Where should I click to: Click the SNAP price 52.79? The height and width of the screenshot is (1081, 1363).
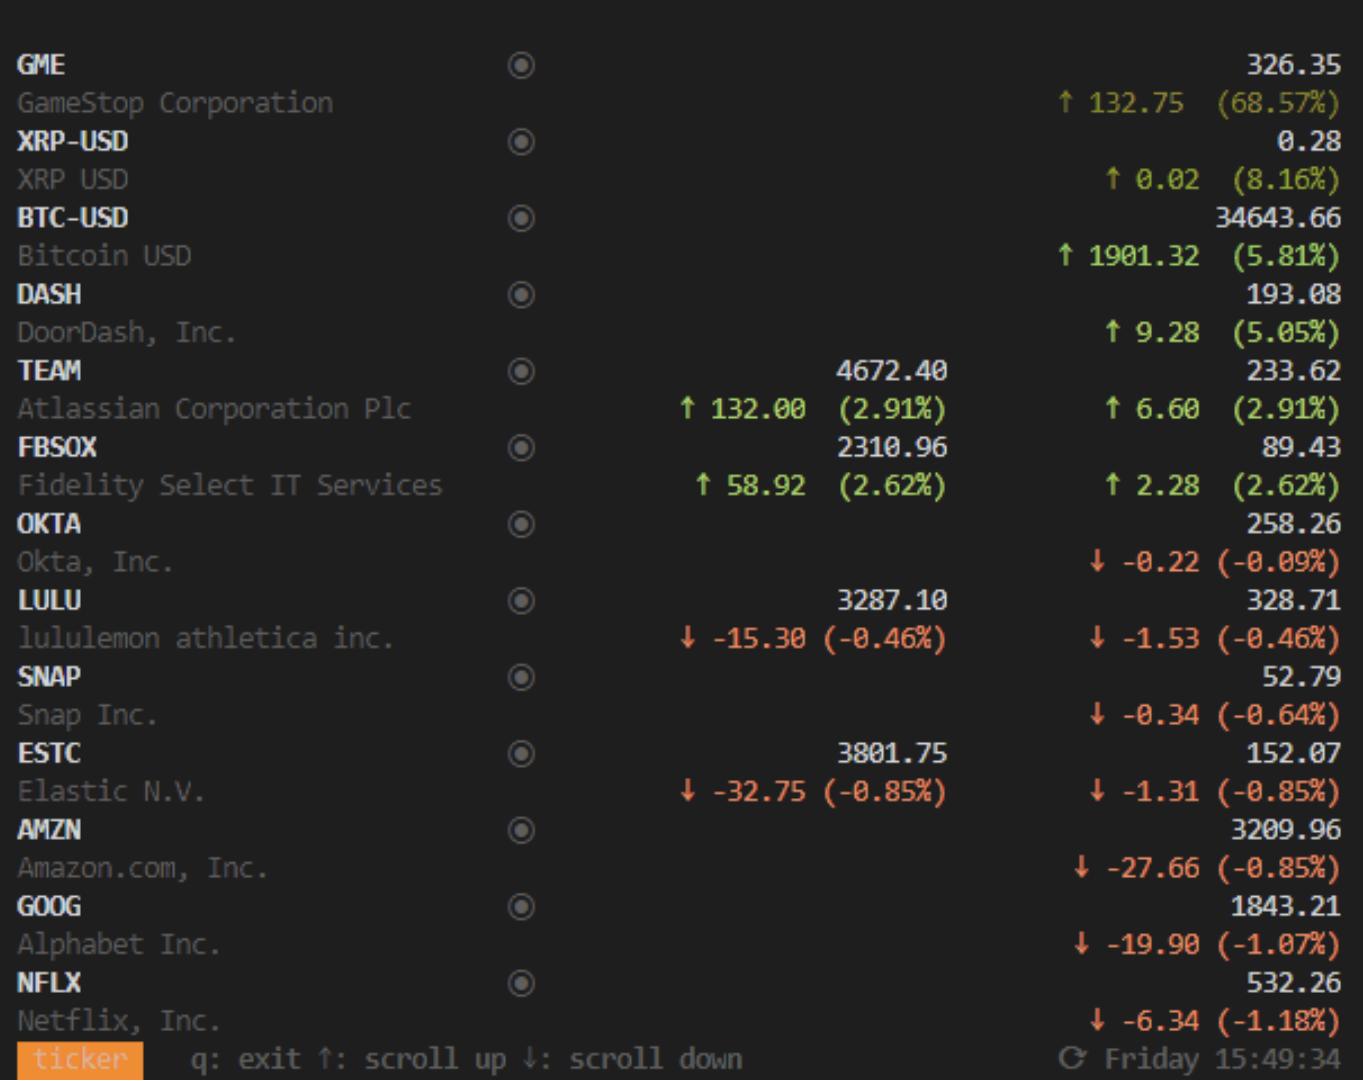pos(1300,677)
